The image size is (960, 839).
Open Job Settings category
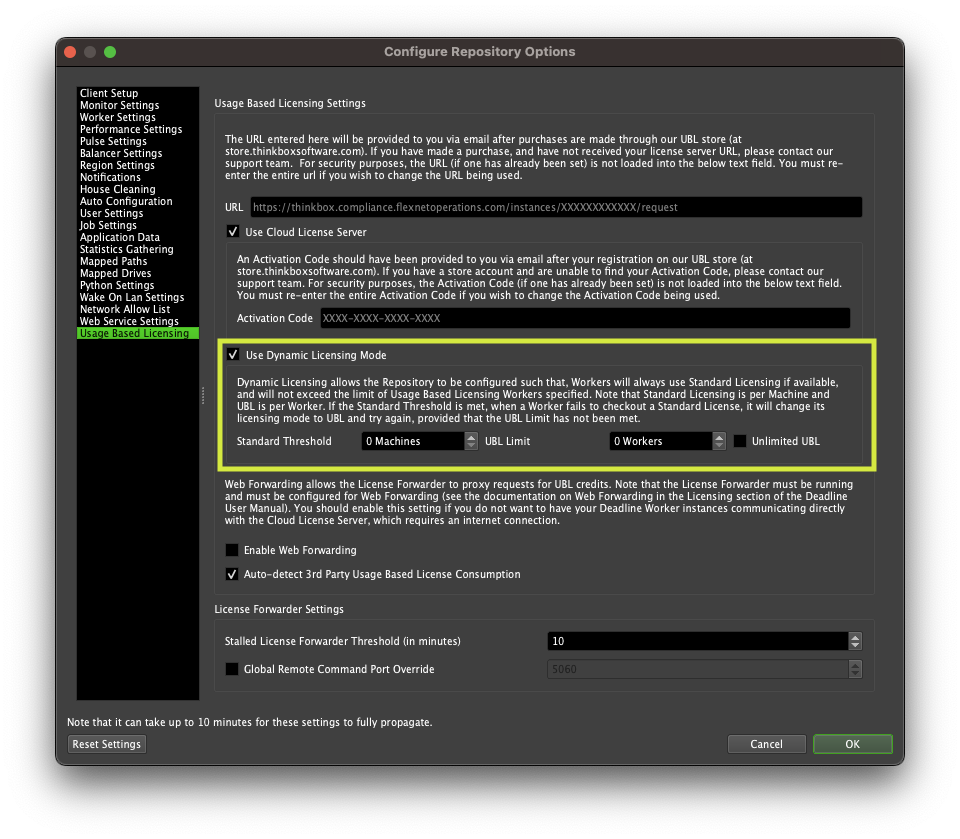[108, 225]
